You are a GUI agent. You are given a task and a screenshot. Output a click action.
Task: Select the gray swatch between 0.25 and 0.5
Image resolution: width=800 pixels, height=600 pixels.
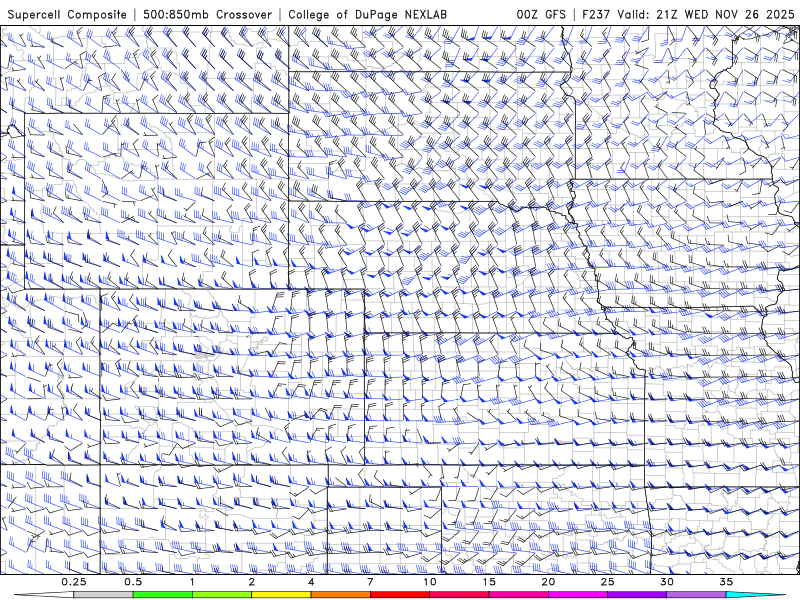[103, 595]
